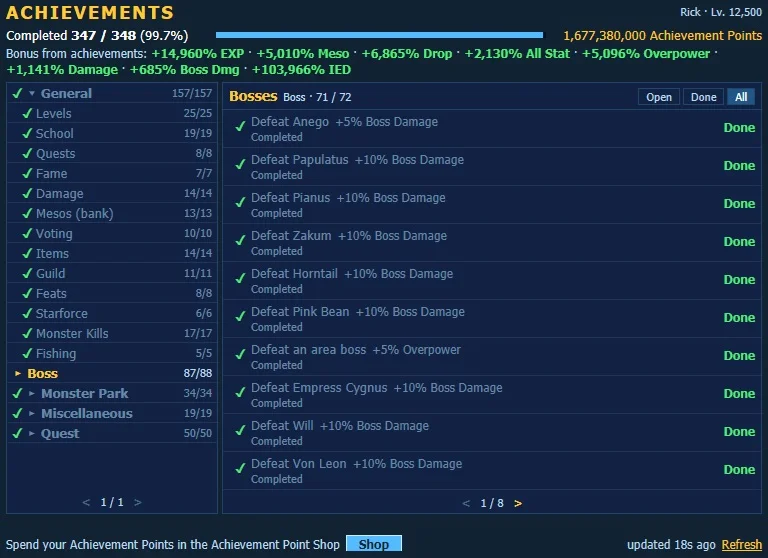Click checkmark icon beside General category
Screen dimensions: 768x558
pyautogui.click(x=17, y=93)
